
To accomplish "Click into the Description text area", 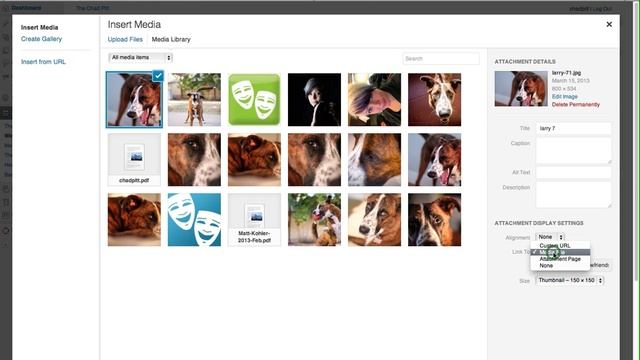I will (573, 195).
